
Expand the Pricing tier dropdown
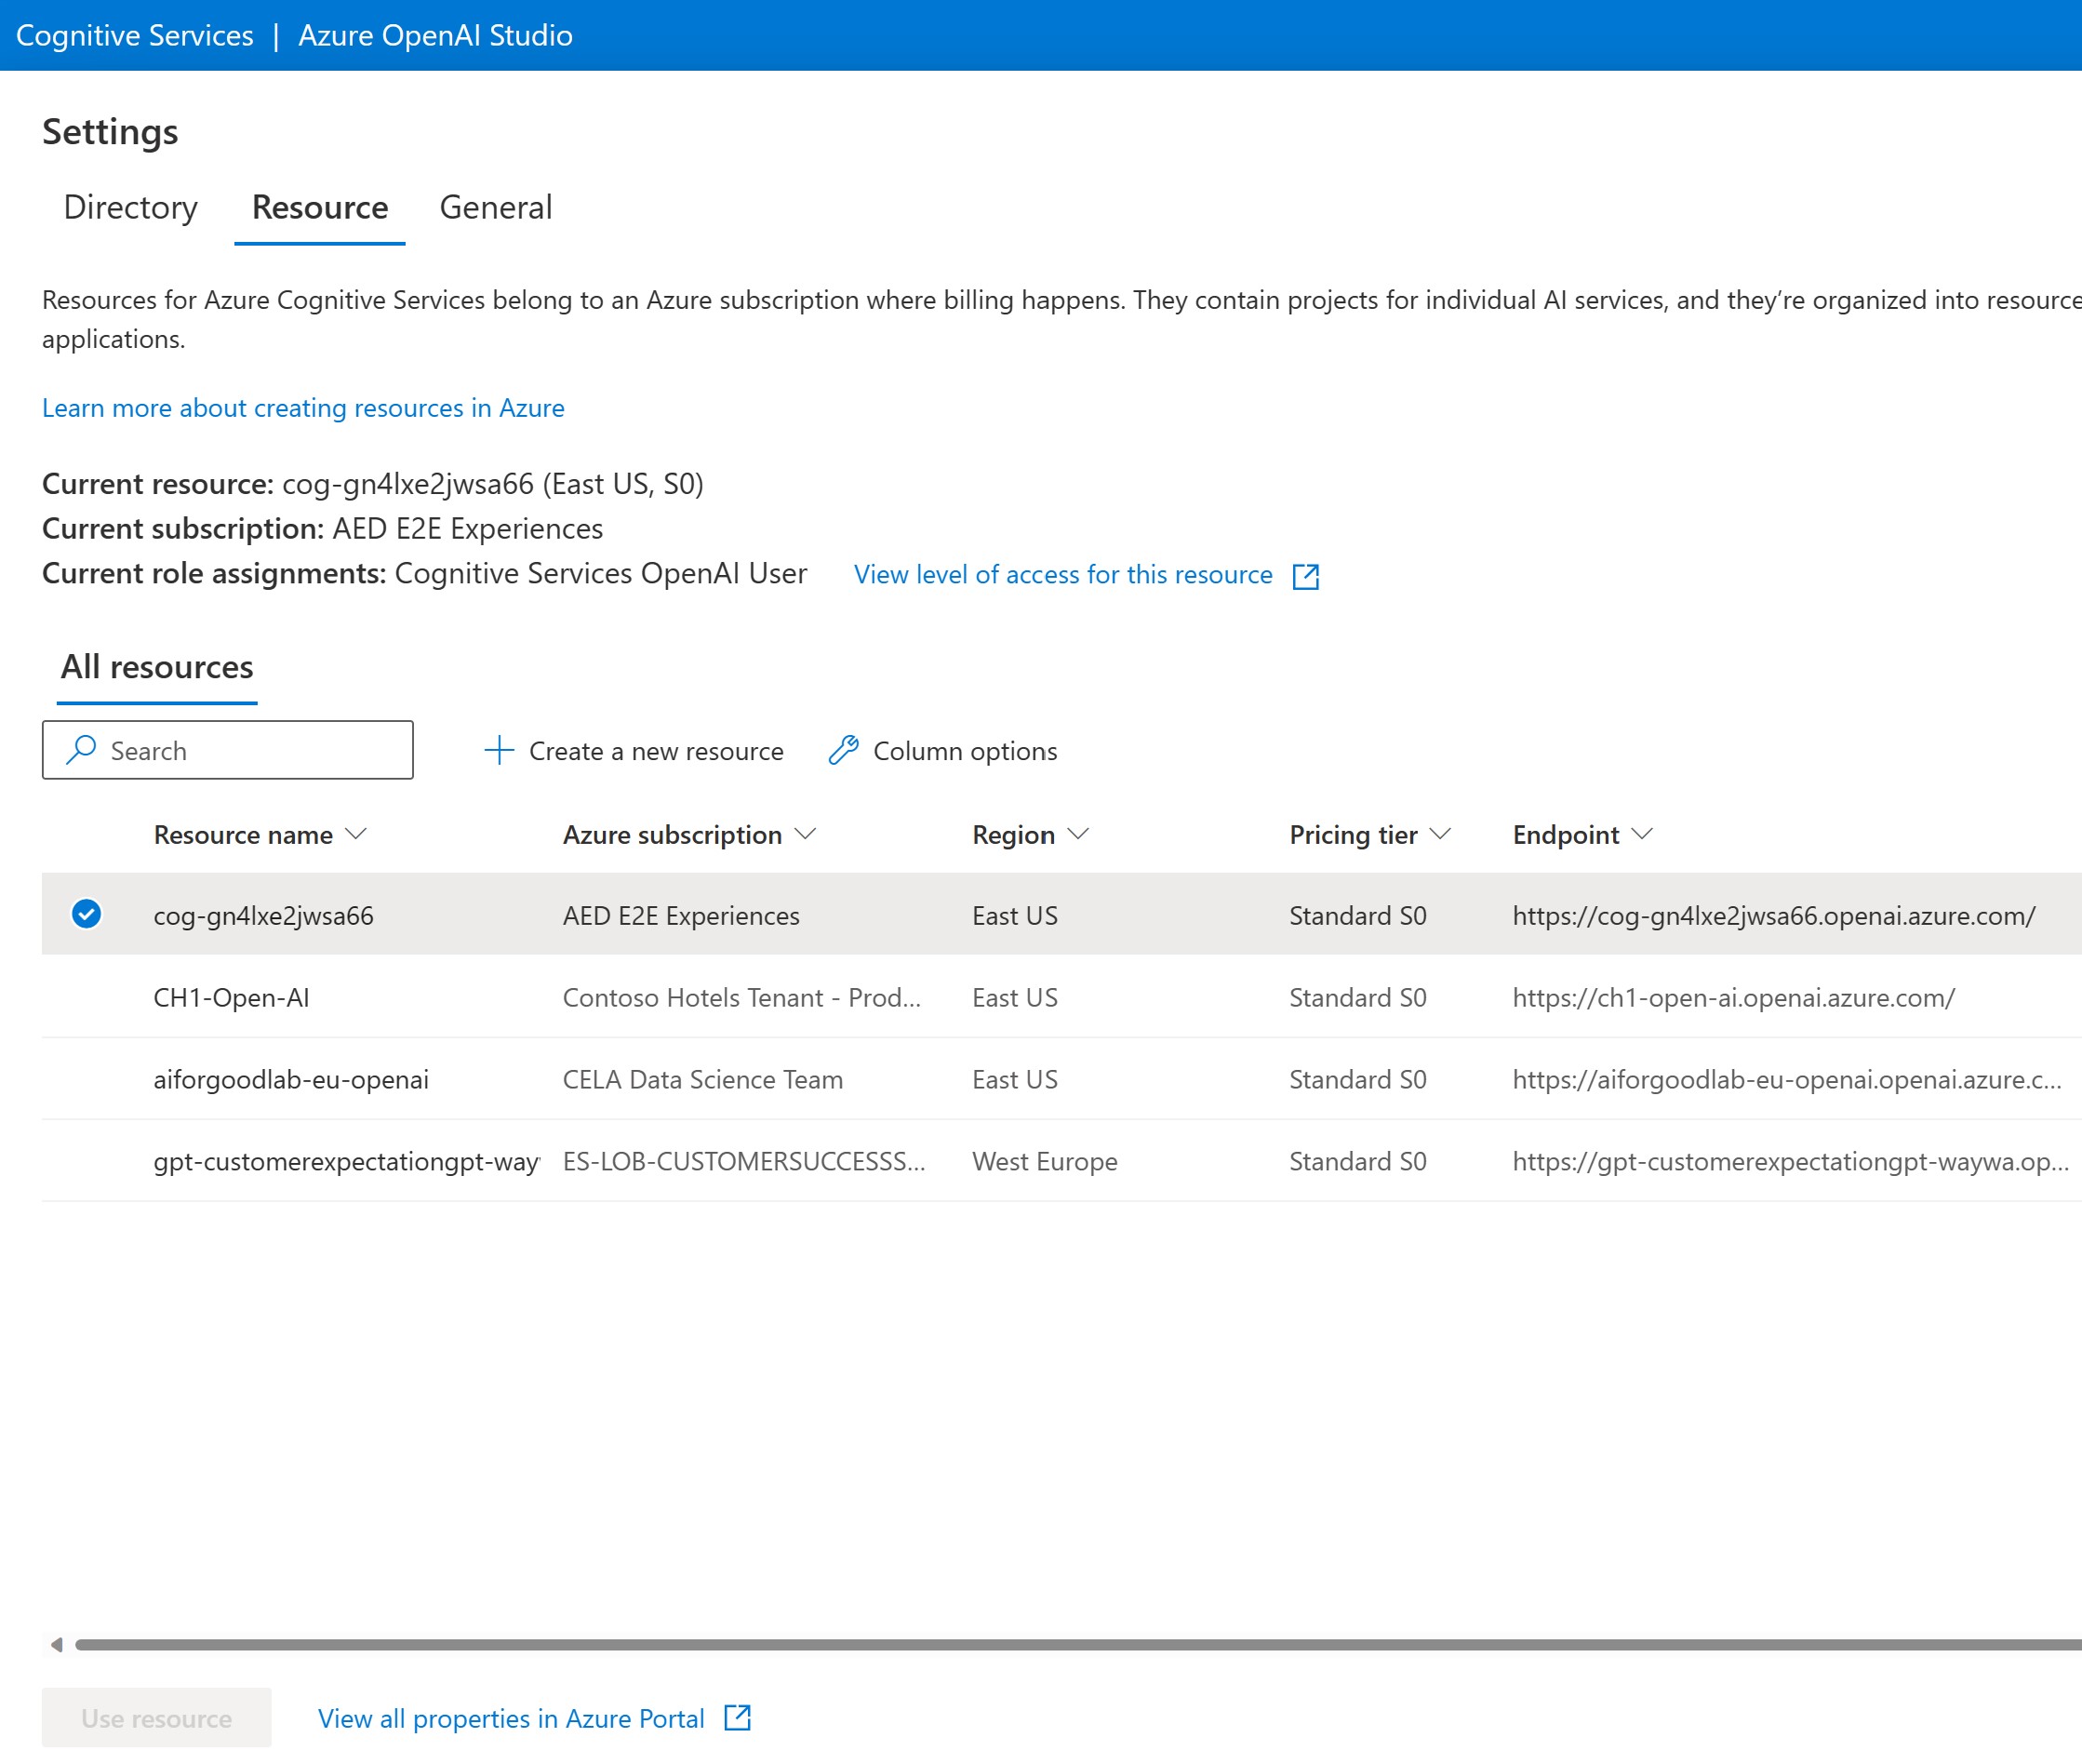click(x=1440, y=834)
